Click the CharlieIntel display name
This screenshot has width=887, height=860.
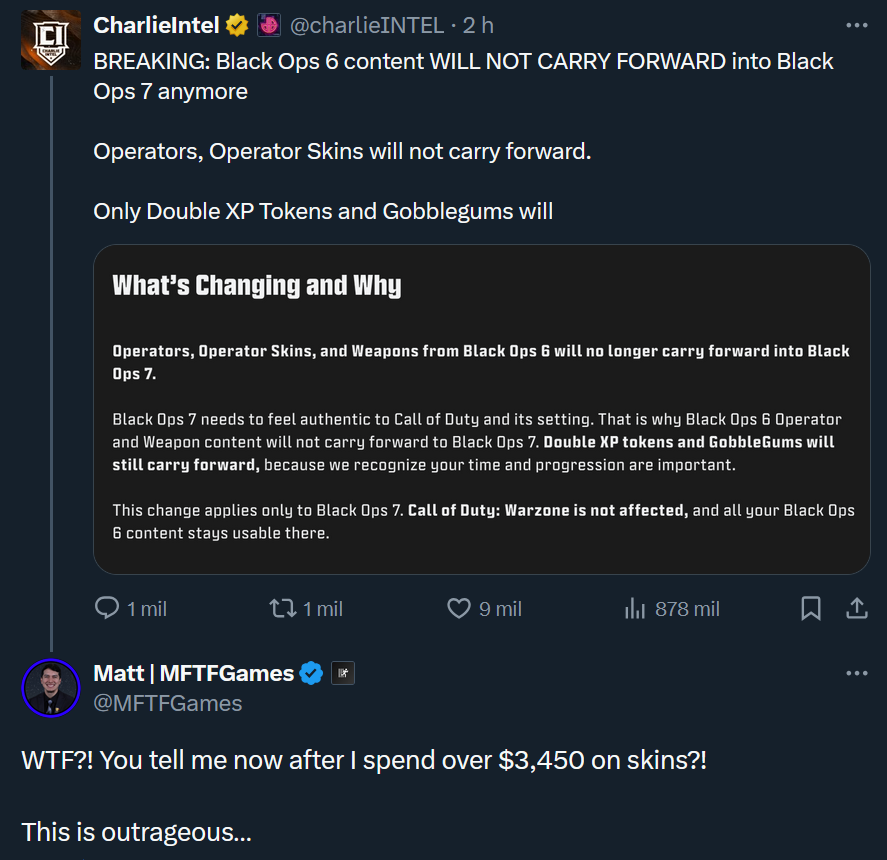tap(156, 25)
